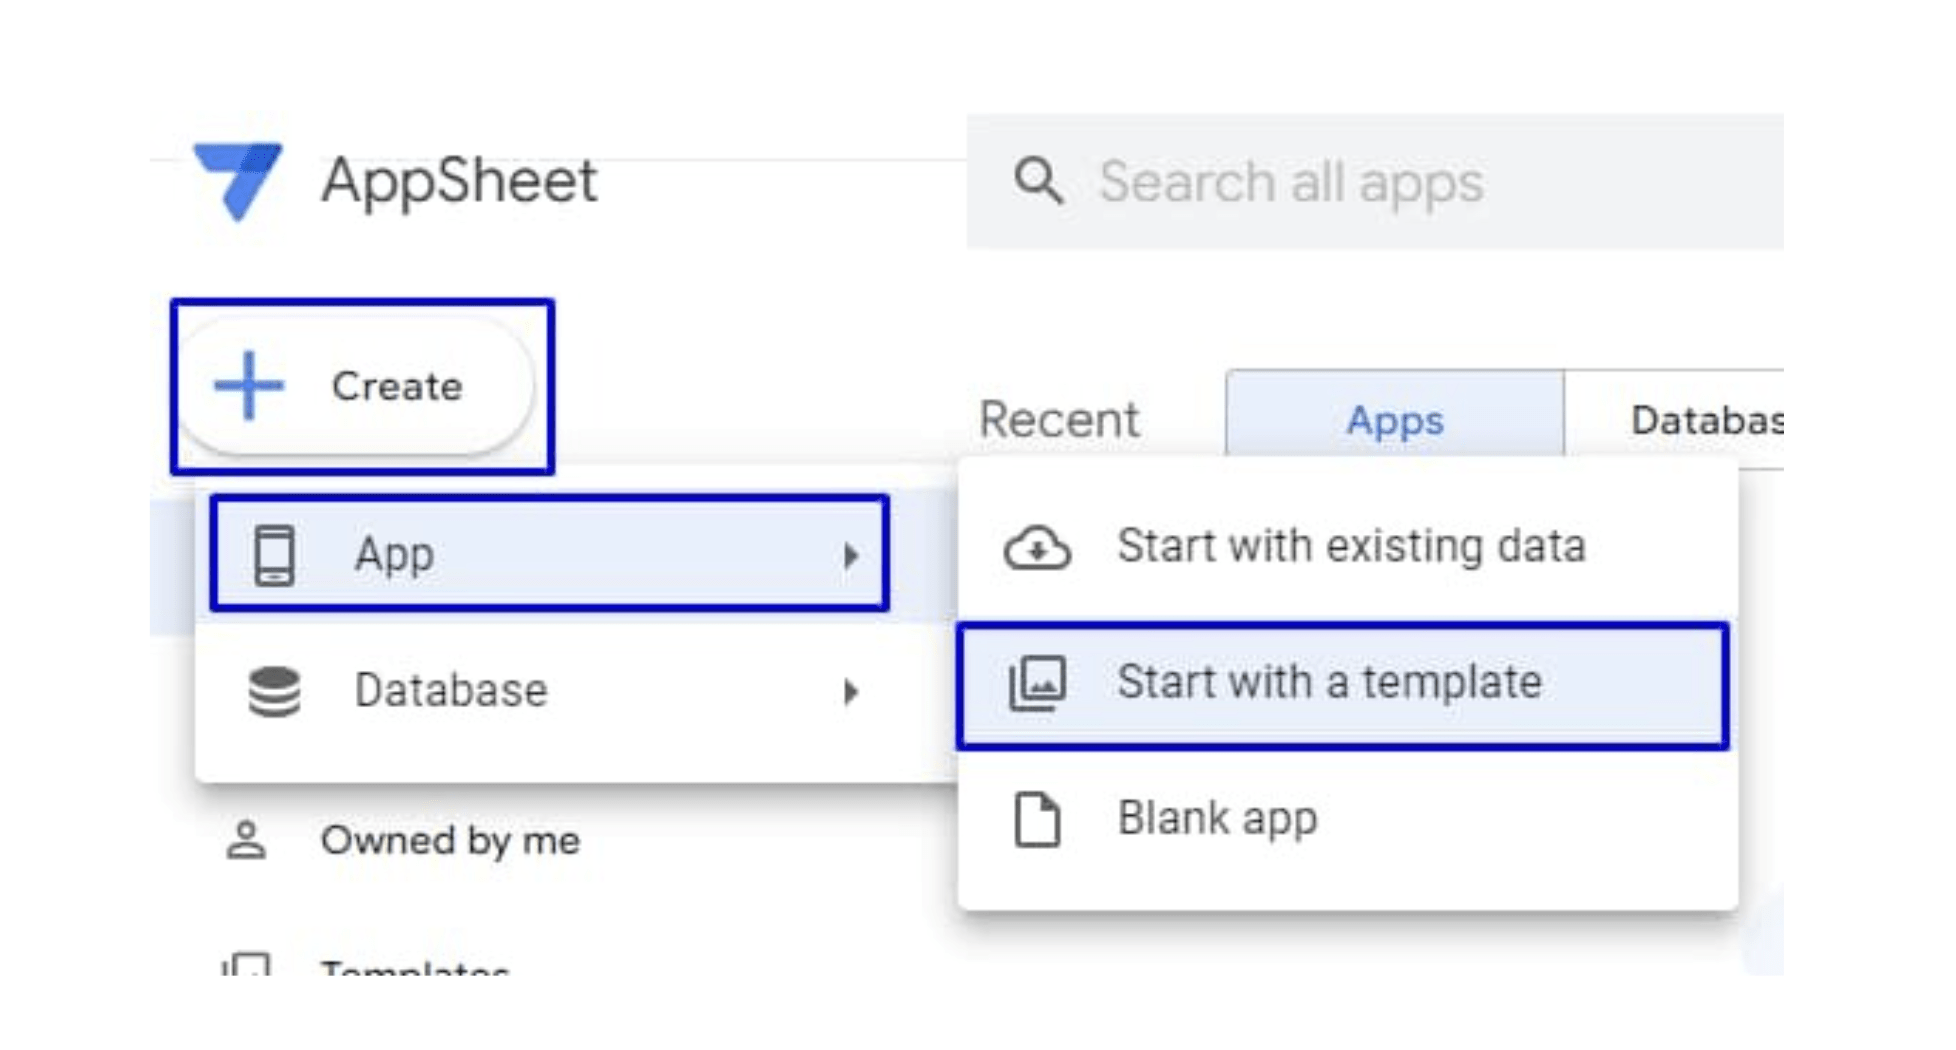
Task: Click the blank page icon
Action: 1037,819
